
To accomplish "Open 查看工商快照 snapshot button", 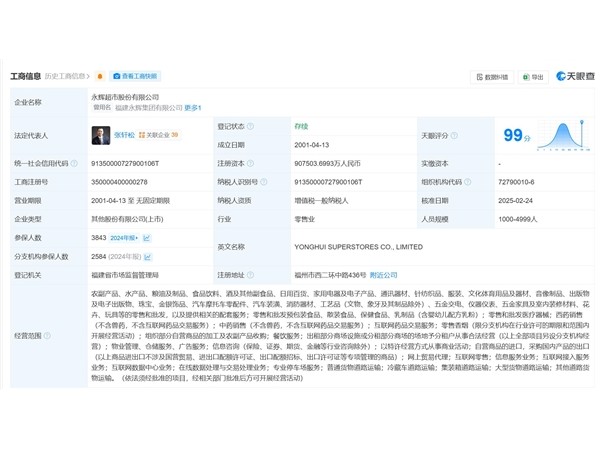I will coord(135,77).
